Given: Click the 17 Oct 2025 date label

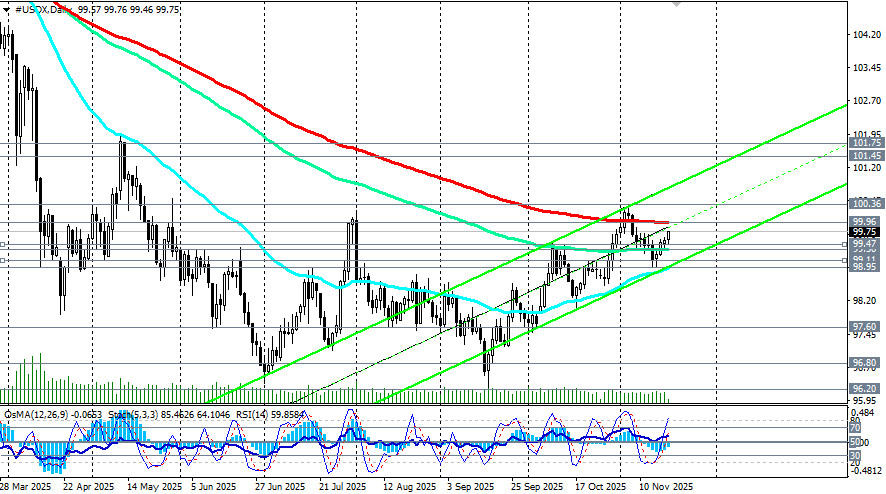Looking at the screenshot, I should (x=601, y=487).
